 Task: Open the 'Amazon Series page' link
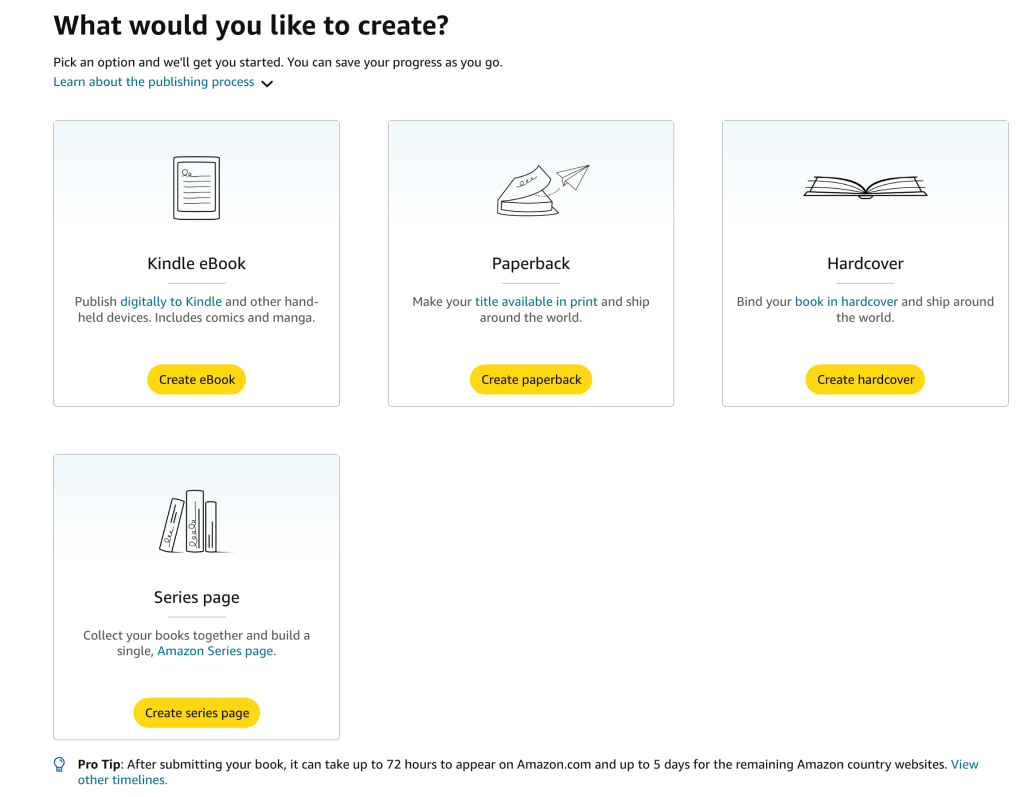click(215, 651)
